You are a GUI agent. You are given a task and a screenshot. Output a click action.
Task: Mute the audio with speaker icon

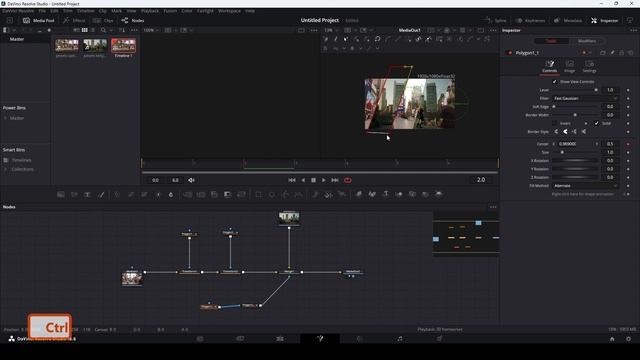click(191, 180)
